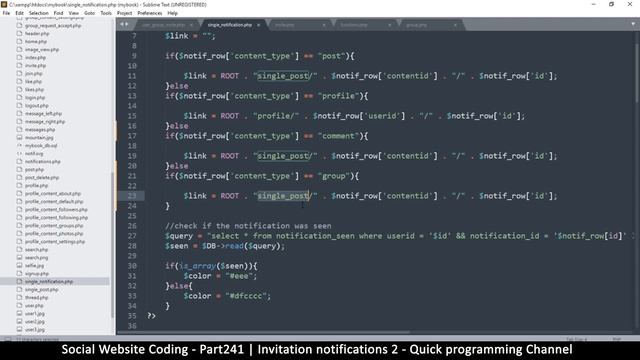Viewport: 640px width, 360px height.
Task: Open profile_content_about.php from sidebar
Action: [x=53, y=193]
